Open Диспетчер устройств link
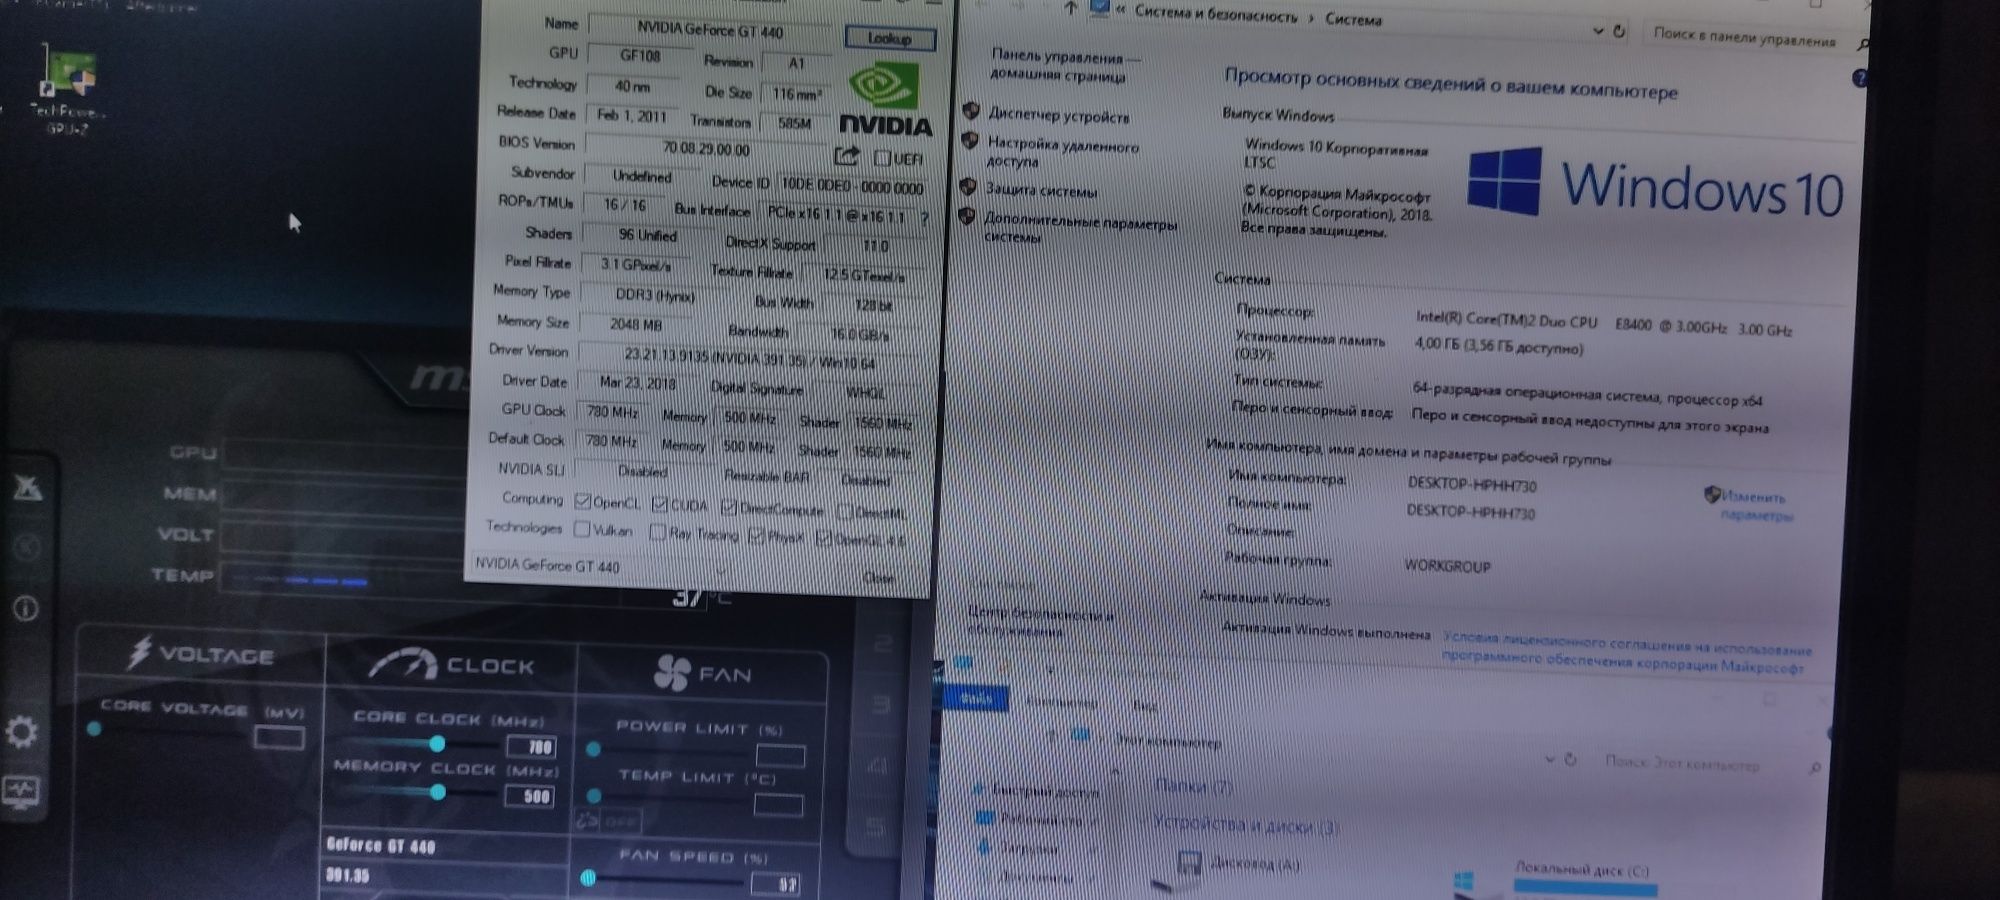 pos(1058,115)
